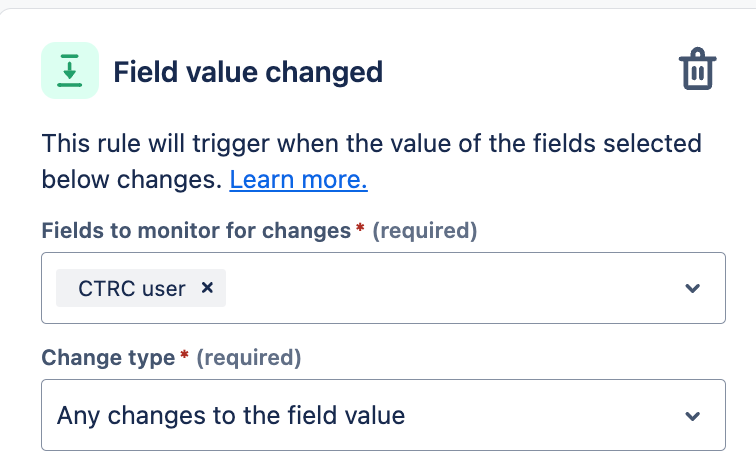756x476 pixels.
Task: Remove the CTRC user chip with its x
Action: pos(208,288)
